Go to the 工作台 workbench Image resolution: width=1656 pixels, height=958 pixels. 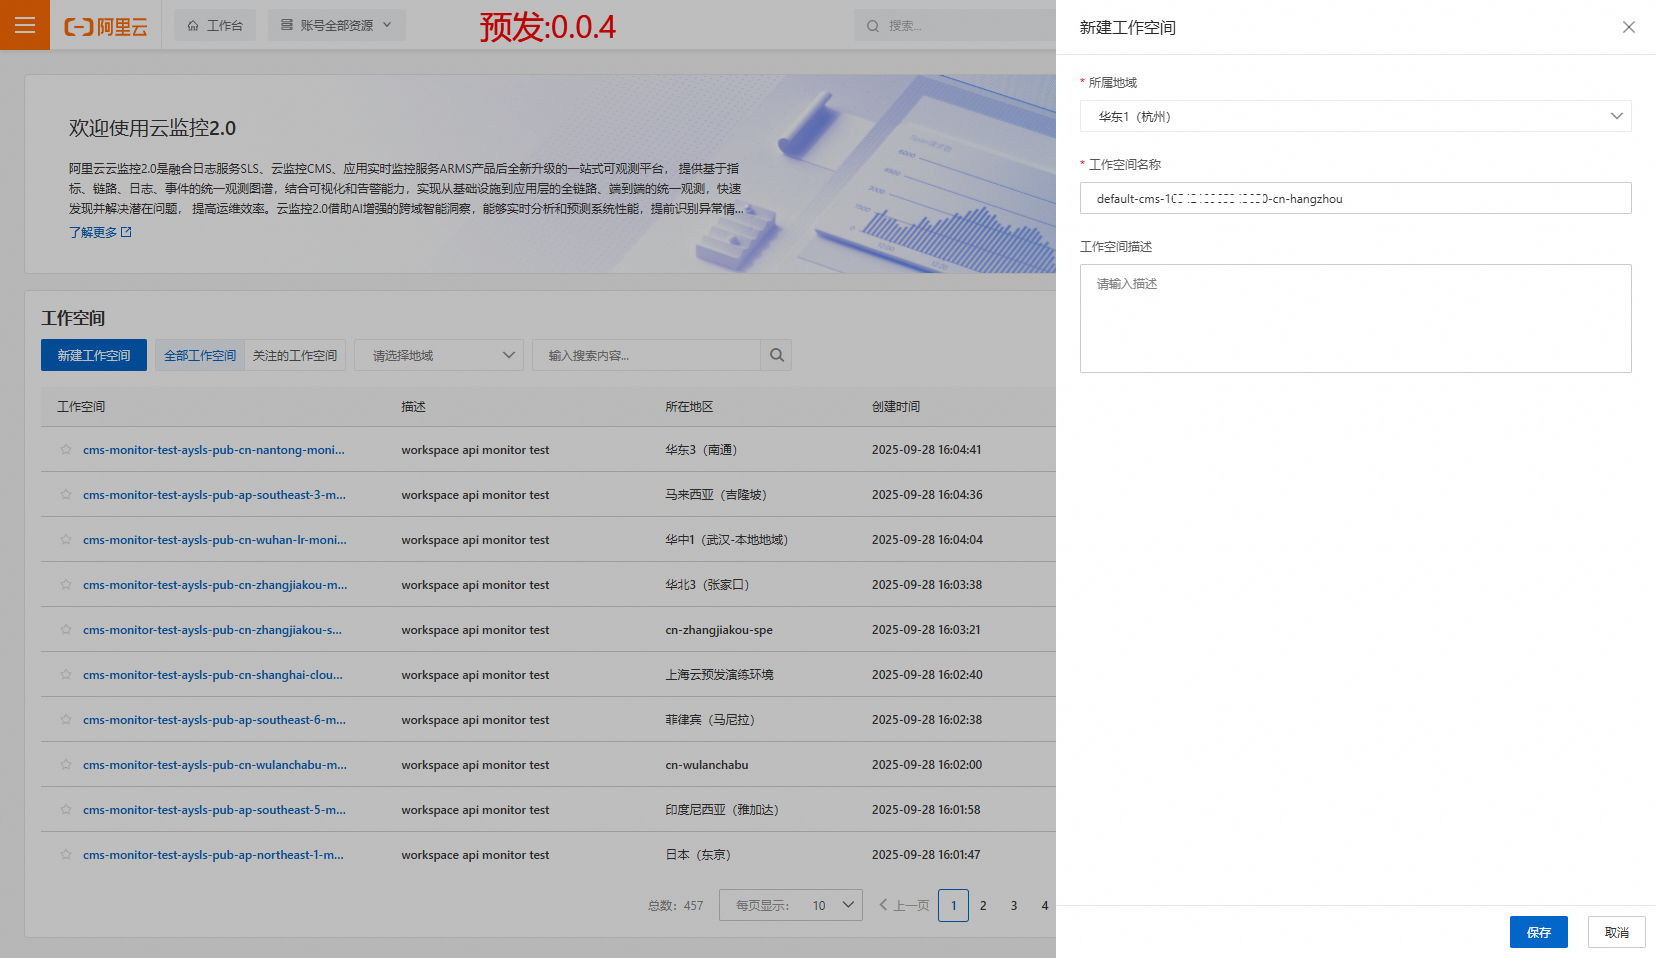point(215,25)
